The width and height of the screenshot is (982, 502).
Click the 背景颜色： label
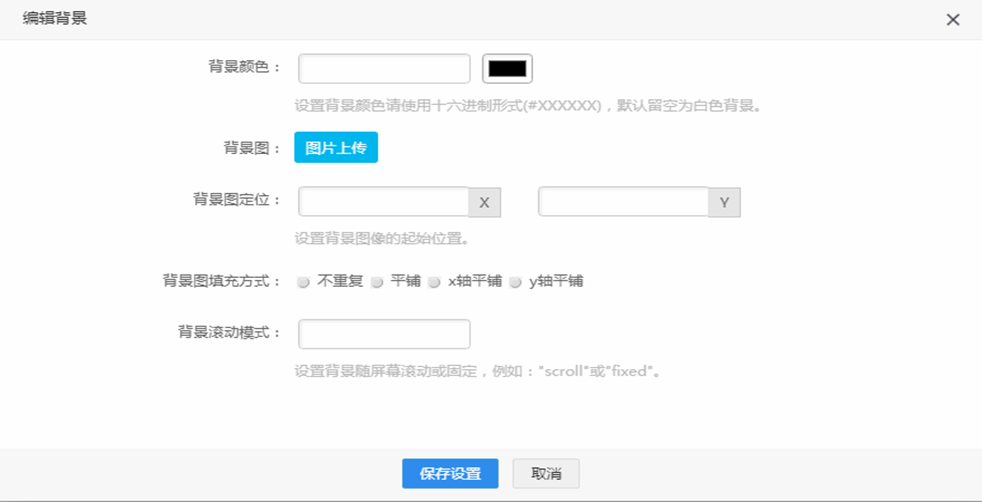tap(245, 67)
